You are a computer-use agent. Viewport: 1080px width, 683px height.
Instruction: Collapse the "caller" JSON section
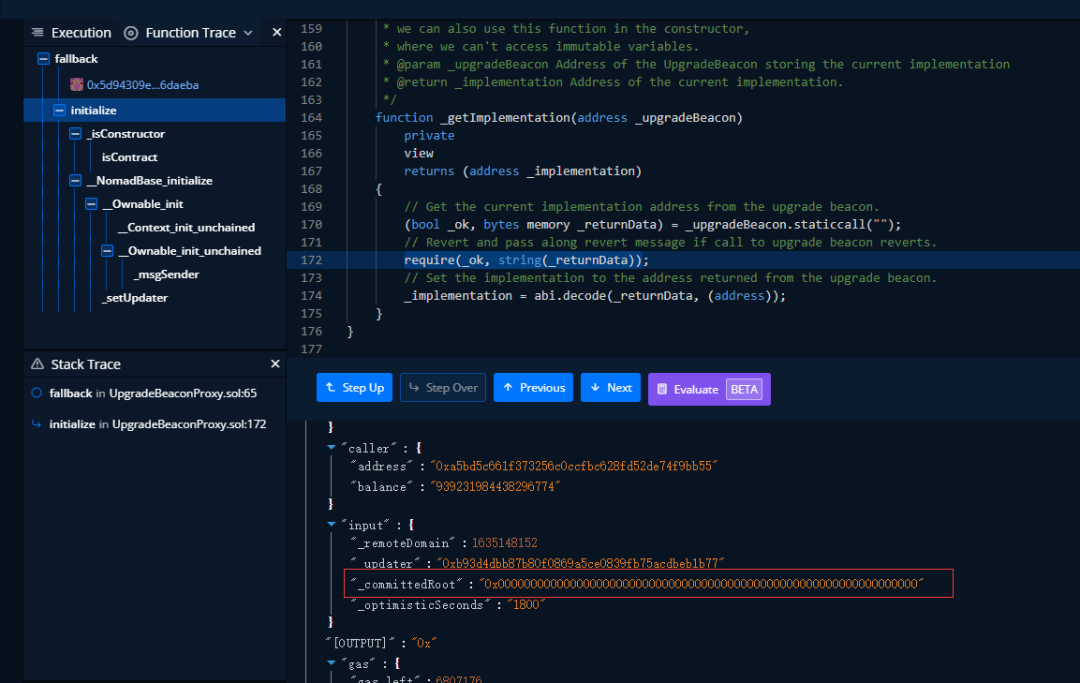(x=331, y=448)
